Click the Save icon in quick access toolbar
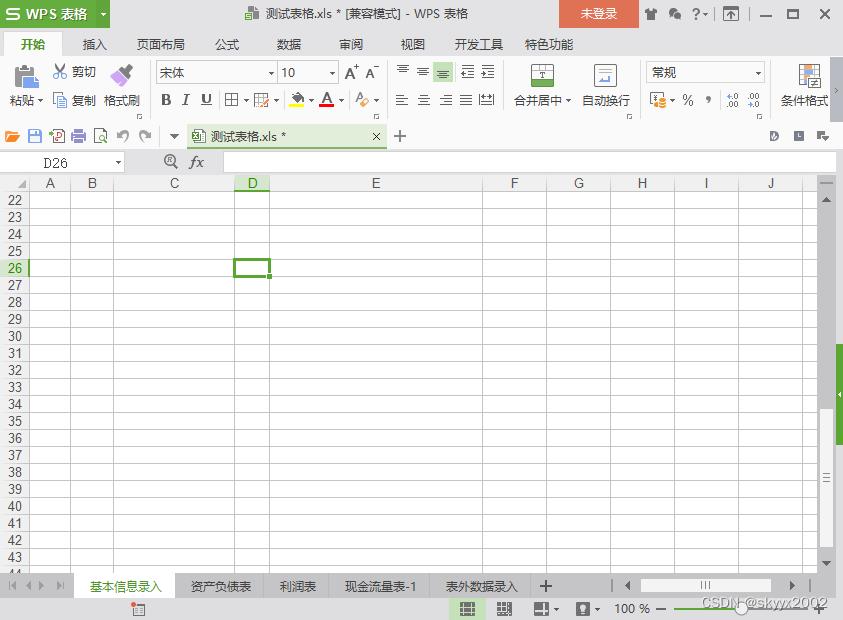Viewport: 843px width, 620px height. (x=36, y=135)
